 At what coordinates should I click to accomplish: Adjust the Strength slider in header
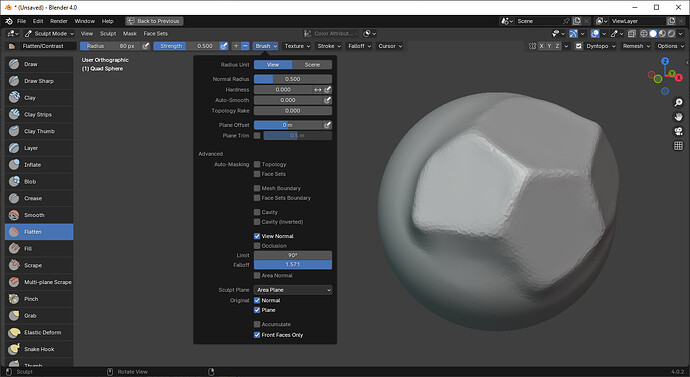coord(186,46)
